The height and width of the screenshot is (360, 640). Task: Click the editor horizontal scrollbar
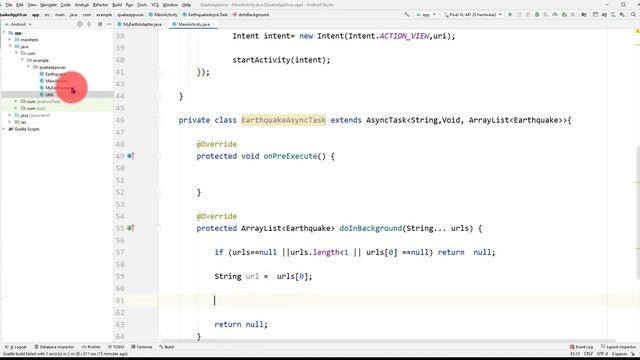coord(388,340)
